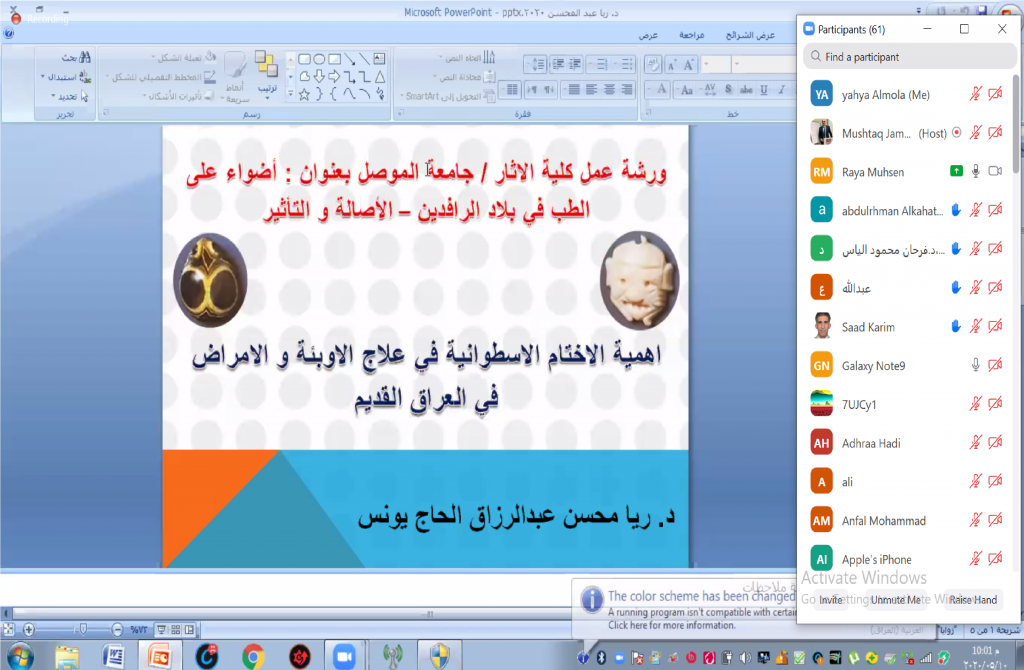Expand the Replace (استبدال) dropdown arrow
Image resolution: width=1024 pixels, height=670 pixels.
(x=43, y=77)
